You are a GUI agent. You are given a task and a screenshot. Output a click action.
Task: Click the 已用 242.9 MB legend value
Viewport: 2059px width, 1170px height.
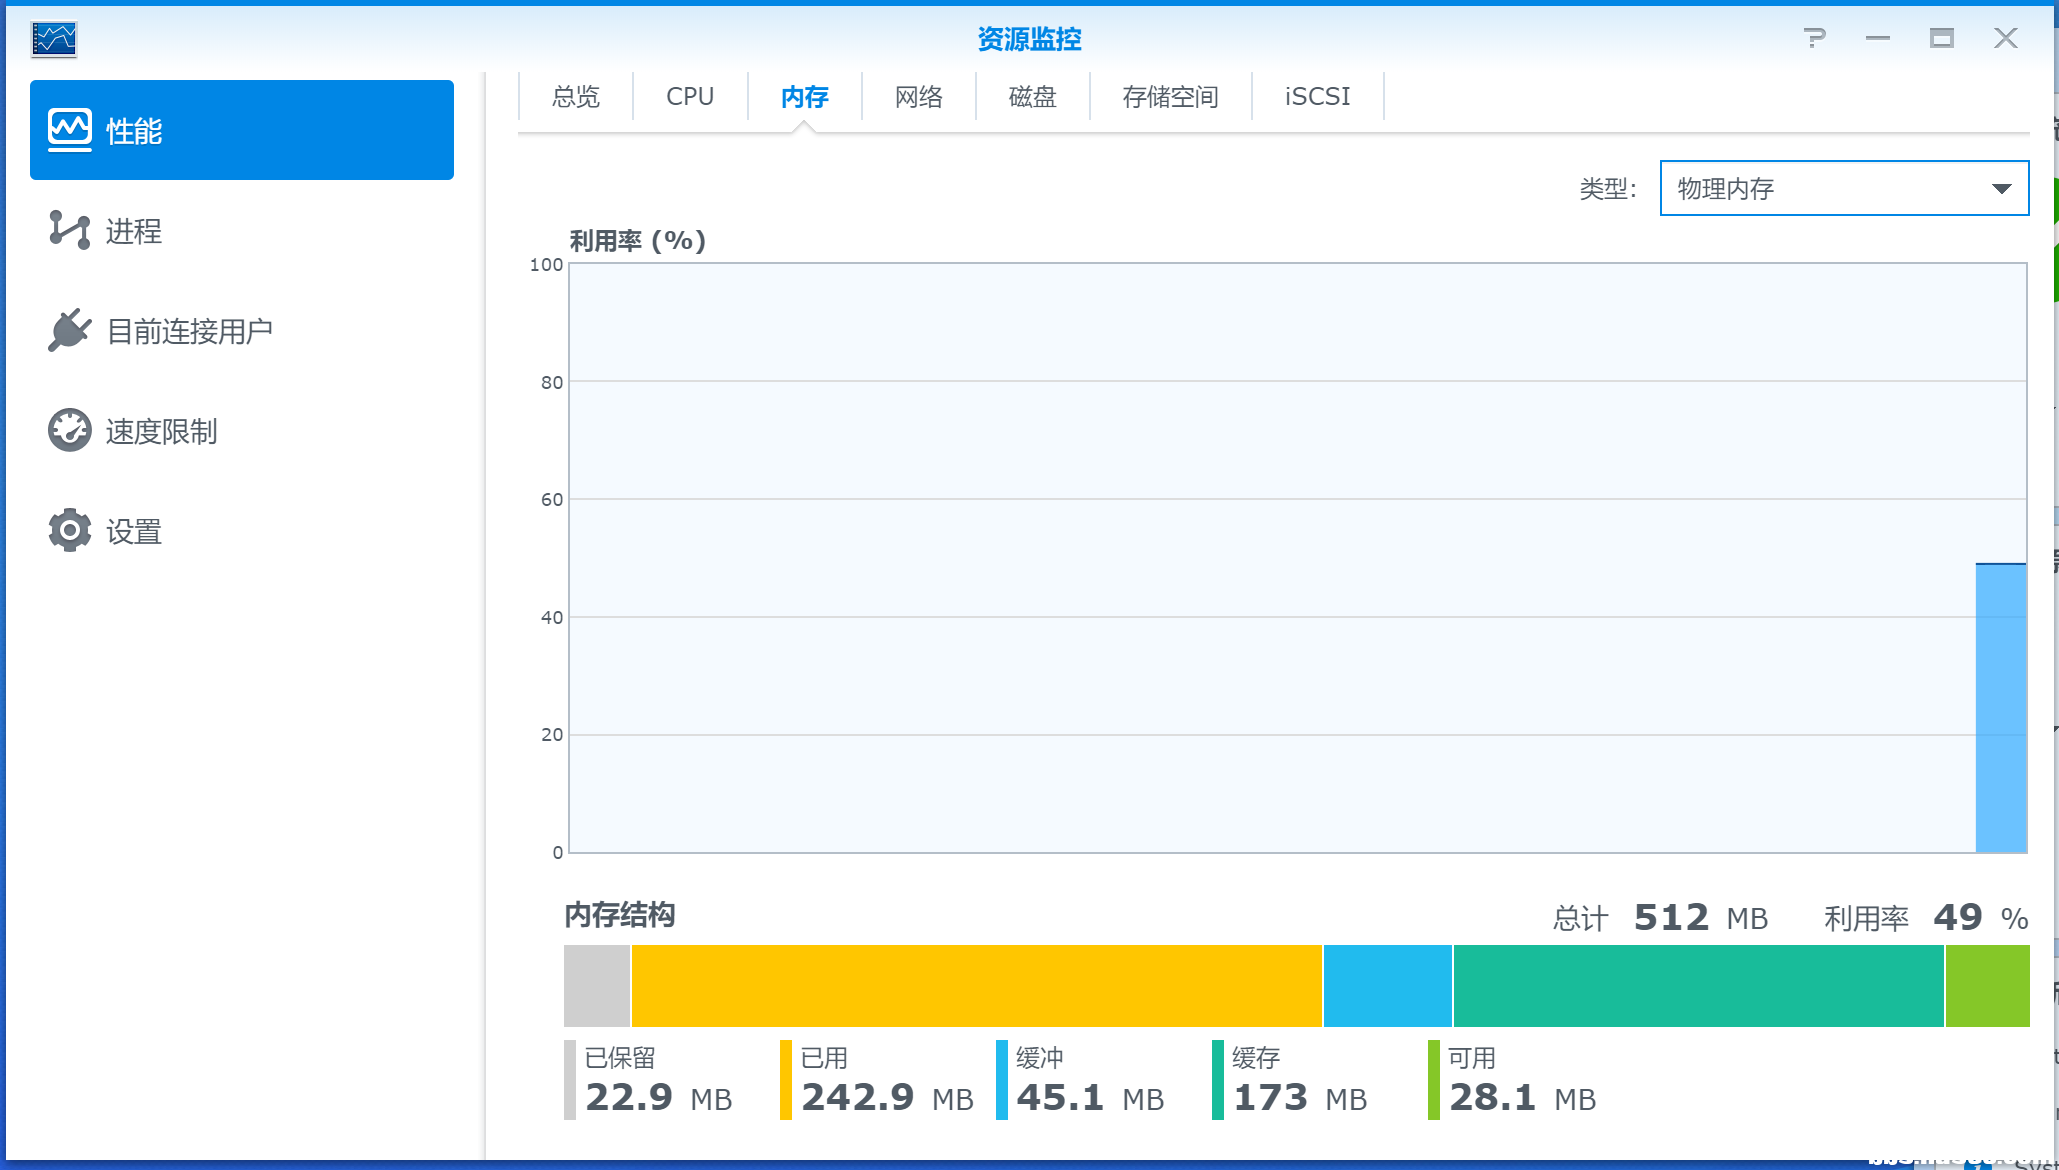pos(887,1098)
